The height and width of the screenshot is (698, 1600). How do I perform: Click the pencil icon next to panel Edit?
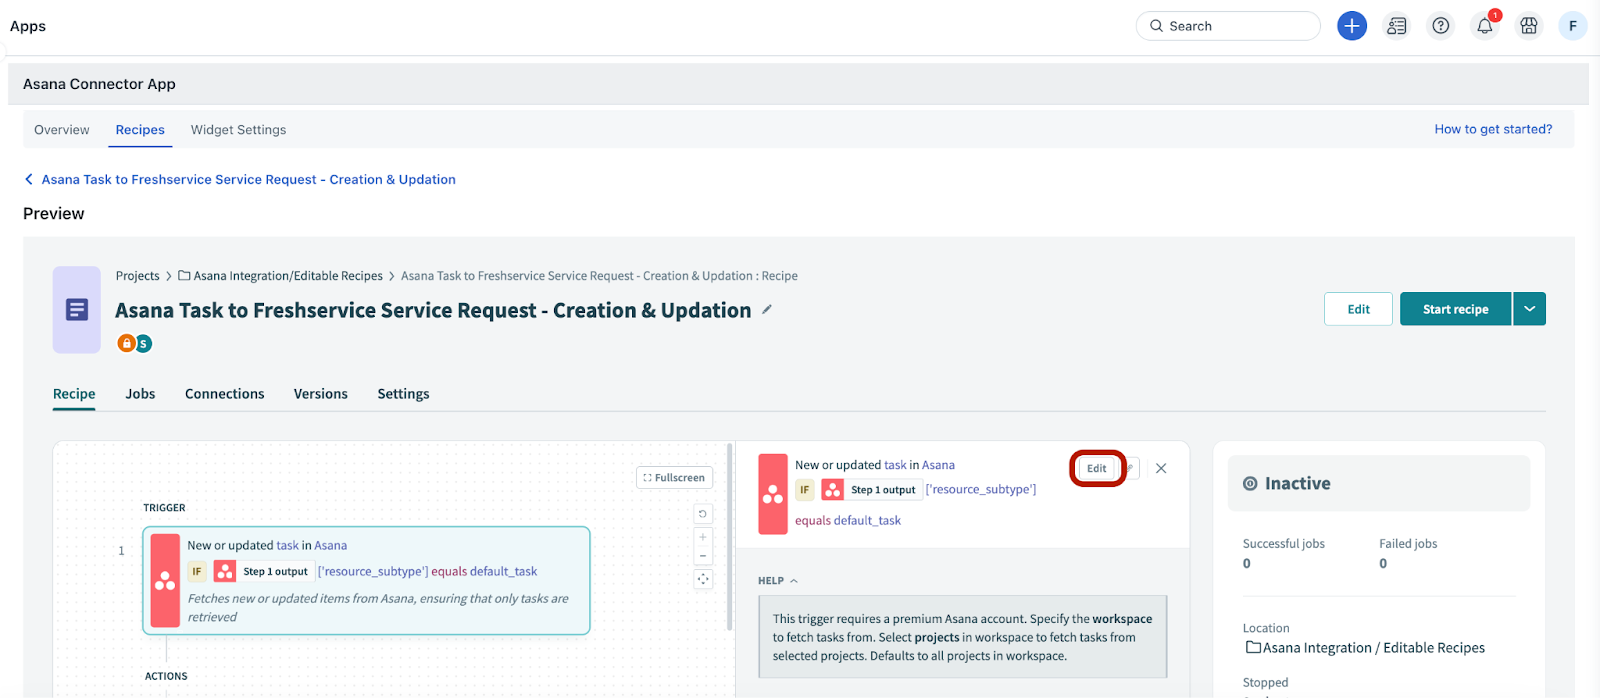tap(1131, 468)
